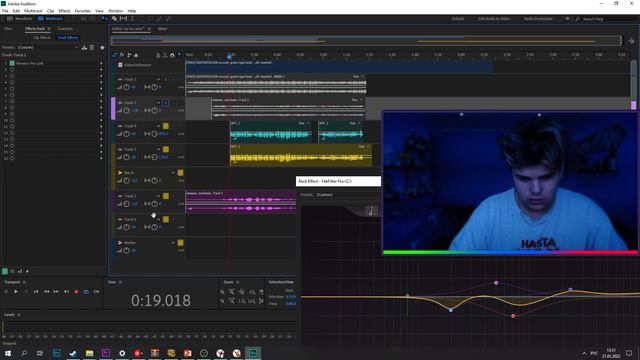Select the Razor tool in the toolbar
This screenshot has height=360, width=640.
point(115,19)
